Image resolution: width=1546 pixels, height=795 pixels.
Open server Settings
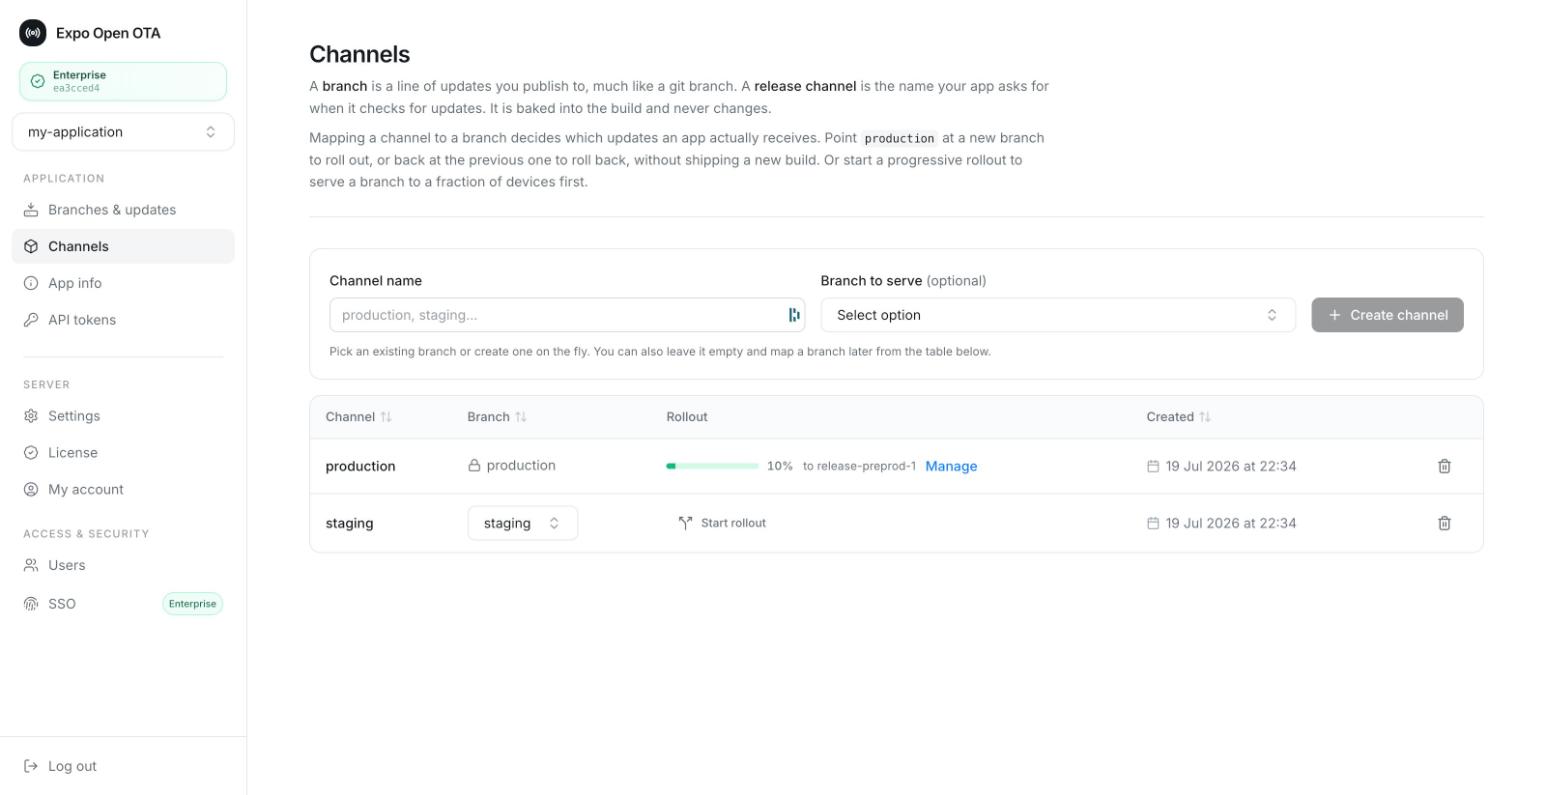pyautogui.click(x=123, y=416)
